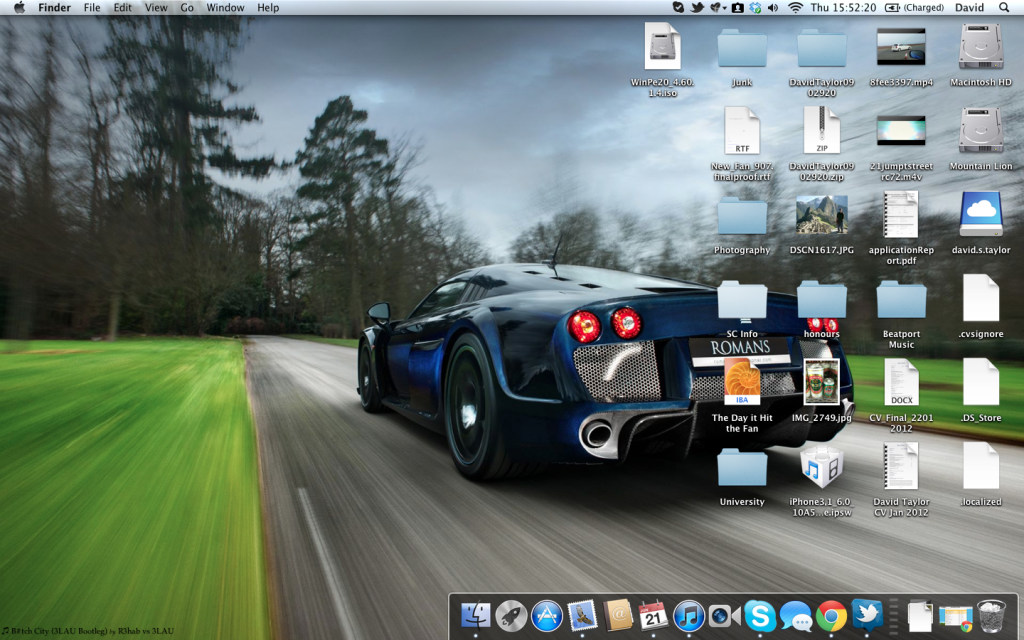The height and width of the screenshot is (640, 1024).
Task: Click the Spotlight search magnifier
Action: [x=1004, y=7]
